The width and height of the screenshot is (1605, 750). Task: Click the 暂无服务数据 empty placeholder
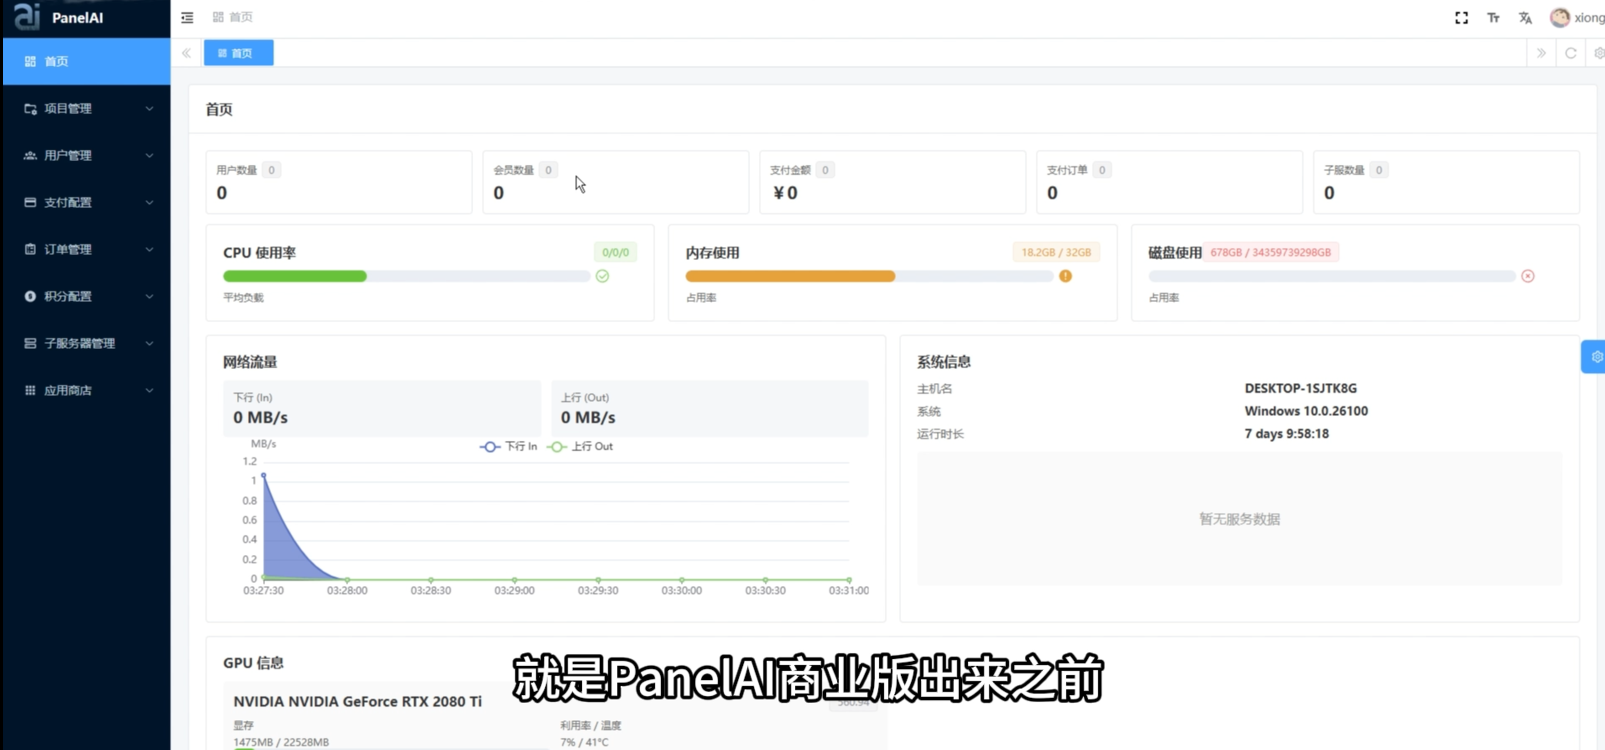tap(1239, 519)
